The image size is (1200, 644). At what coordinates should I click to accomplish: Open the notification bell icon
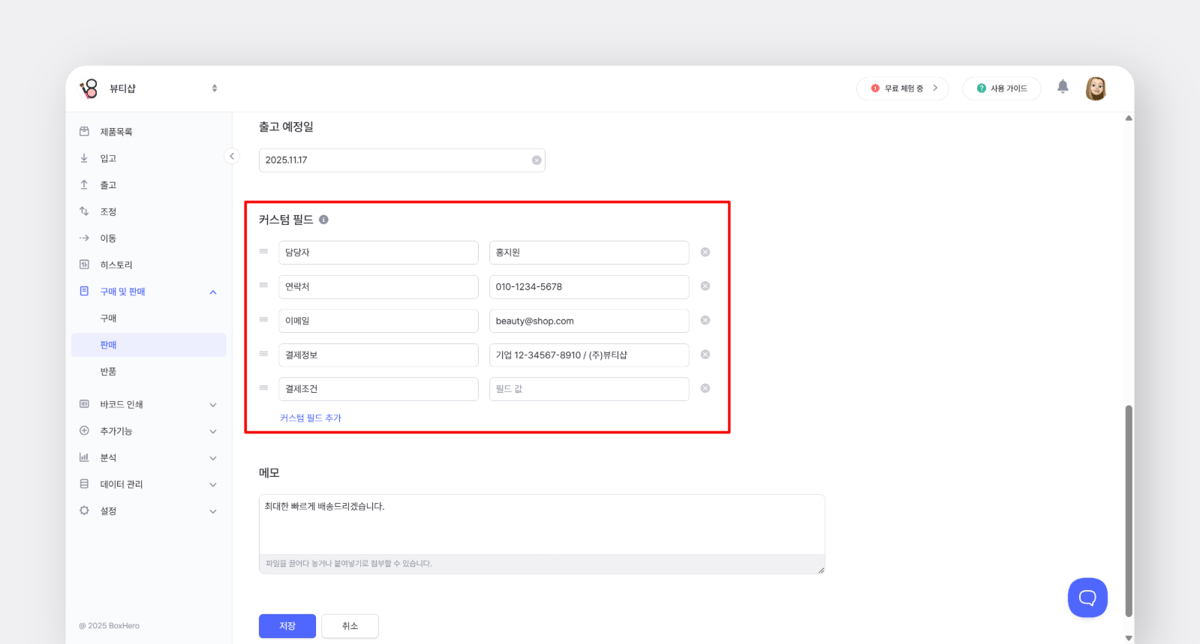point(1063,88)
